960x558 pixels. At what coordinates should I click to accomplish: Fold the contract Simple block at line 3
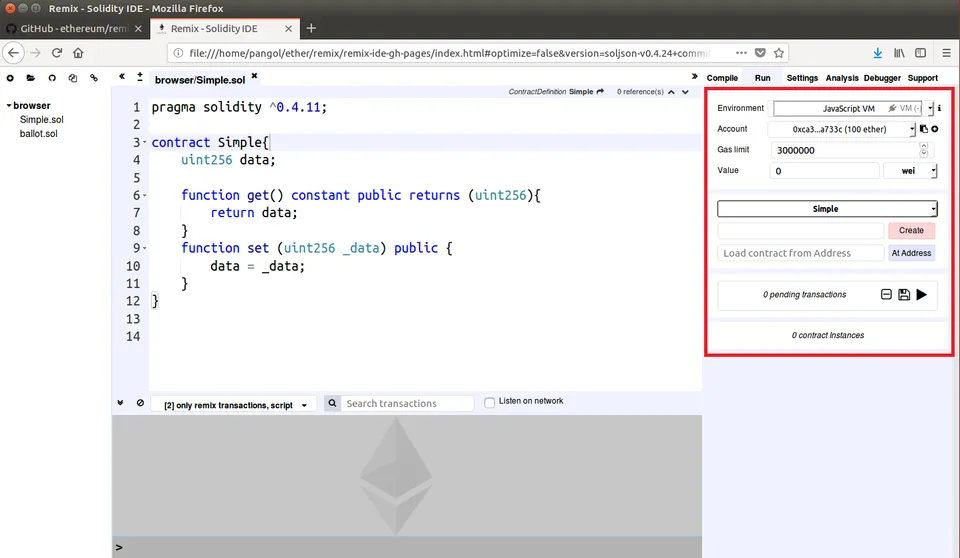point(144,143)
